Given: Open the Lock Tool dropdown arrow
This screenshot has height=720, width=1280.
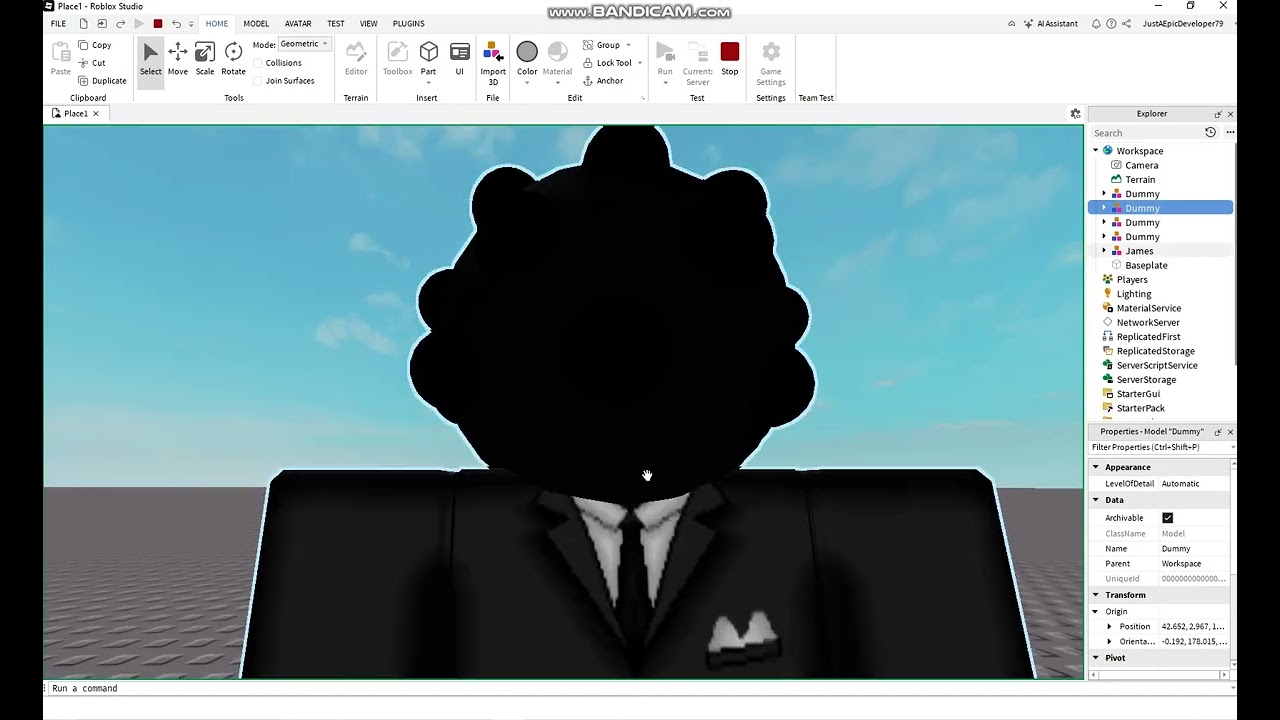Looking at the screenshot, I should pos(640,63).
